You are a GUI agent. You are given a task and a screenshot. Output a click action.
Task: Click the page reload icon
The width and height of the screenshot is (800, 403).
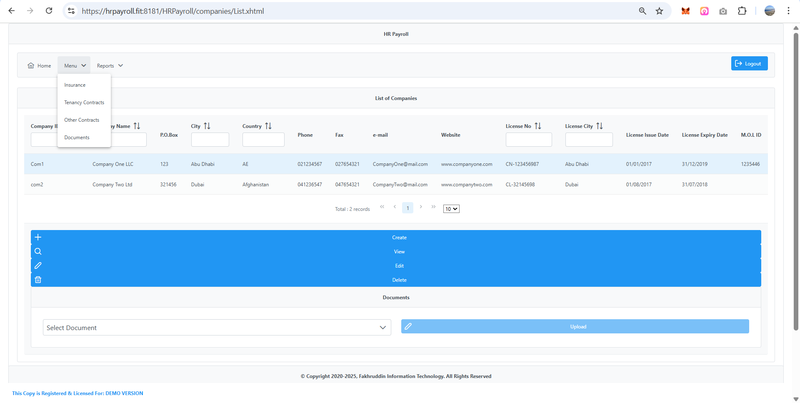[49, 11]
